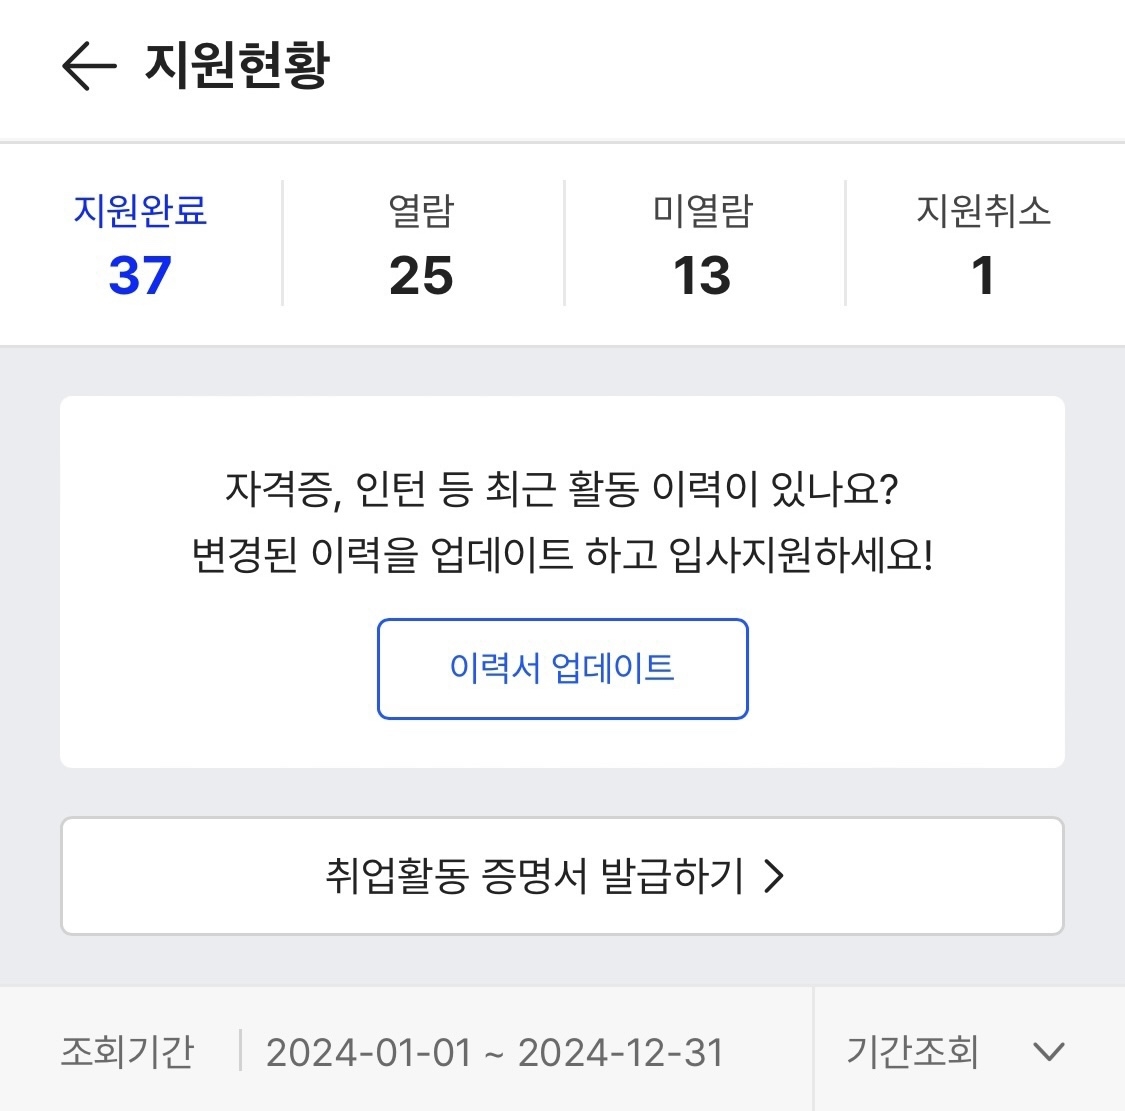Select the 열람 tab showing 25

pos(421,243)
